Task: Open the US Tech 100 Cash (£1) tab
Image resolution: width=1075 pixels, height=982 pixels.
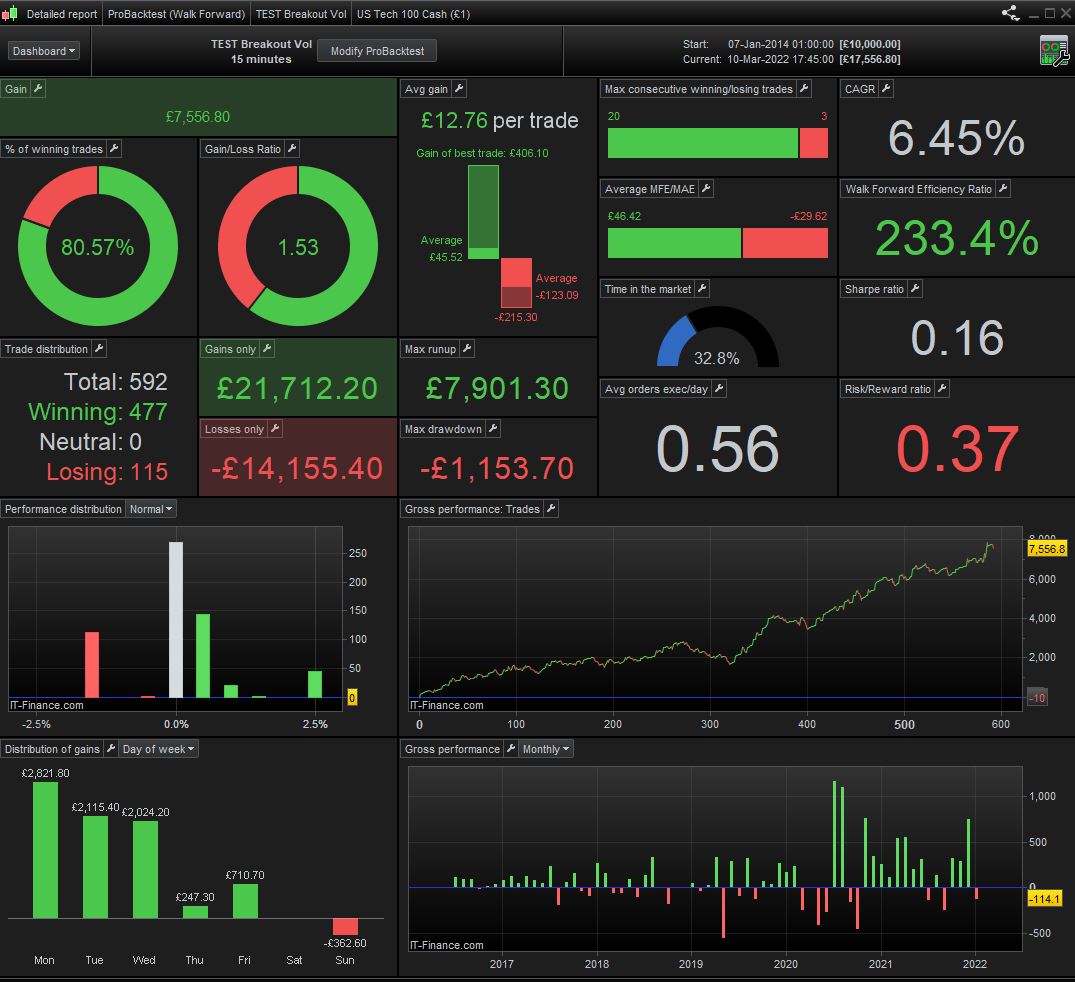Action: [413, 14]
